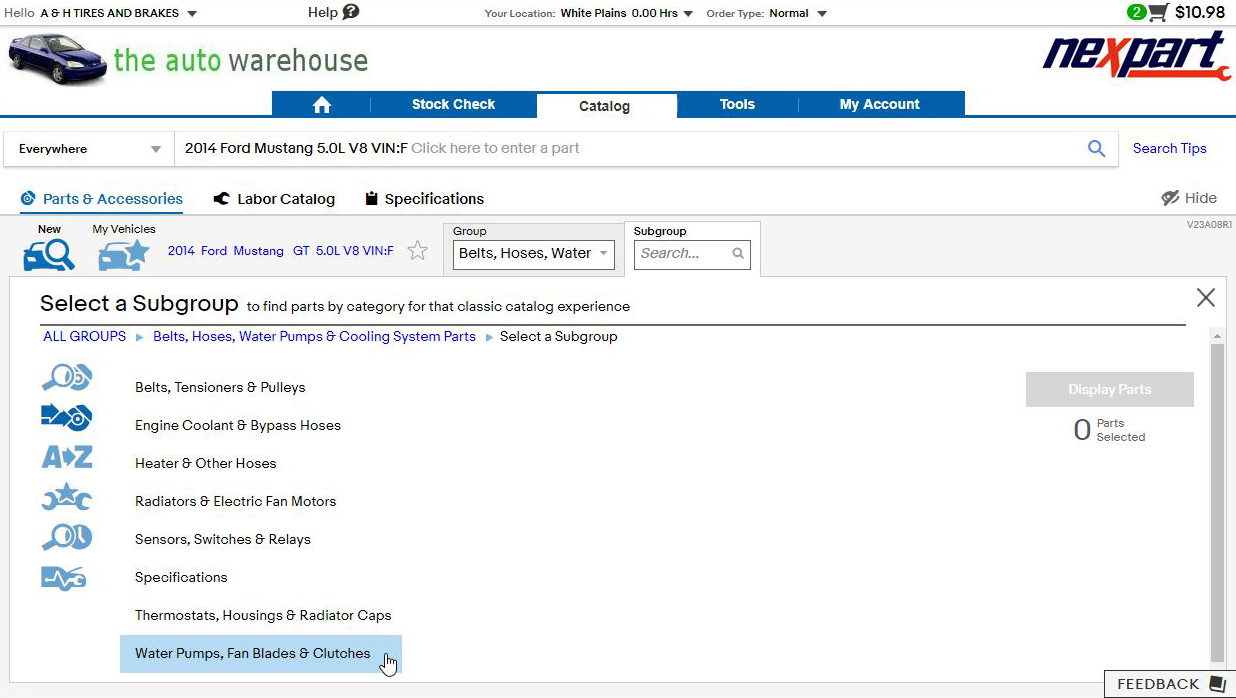Viewport: 1236px width, 698px height.
Task: Click the cart total $10.98
Action: coord(1200,13)
